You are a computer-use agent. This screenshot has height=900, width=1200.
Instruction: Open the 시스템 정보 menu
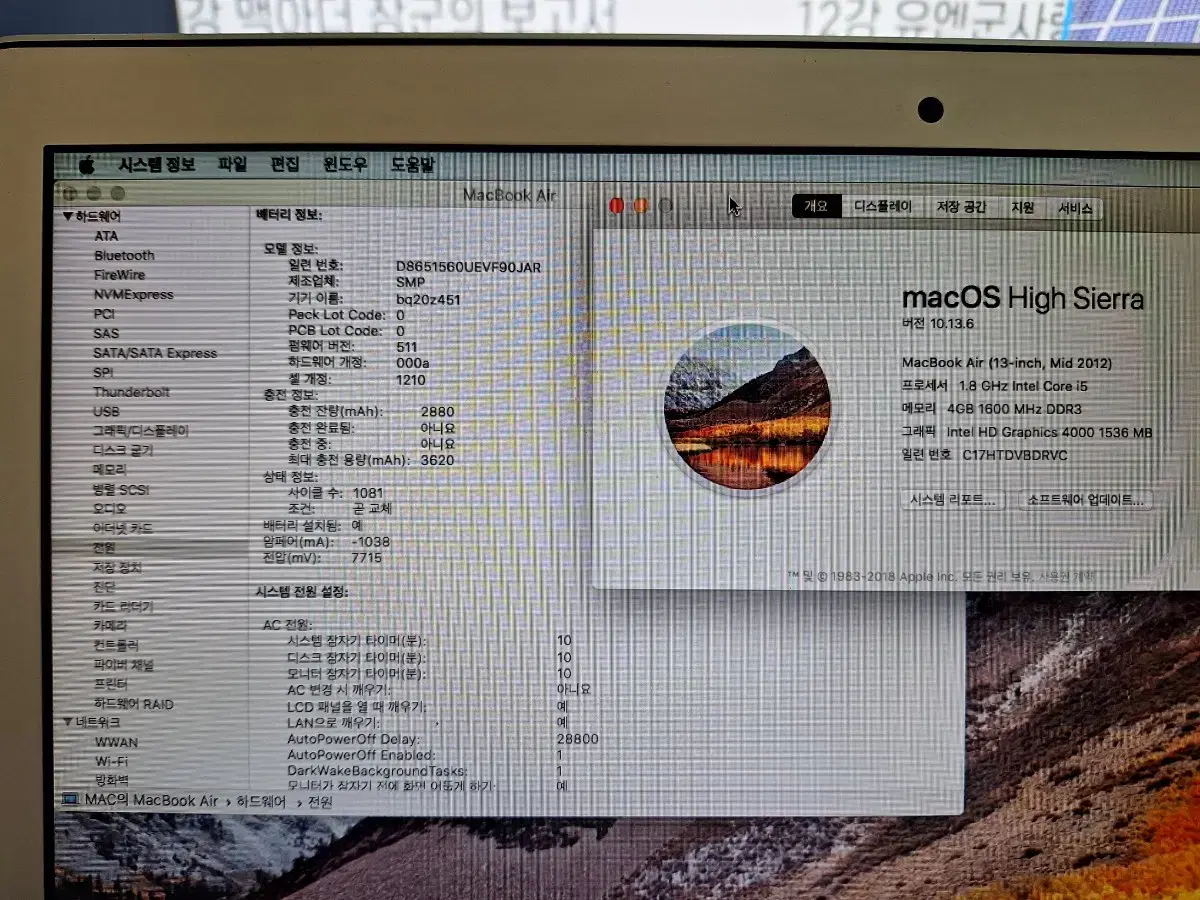(x=157, y=165)
